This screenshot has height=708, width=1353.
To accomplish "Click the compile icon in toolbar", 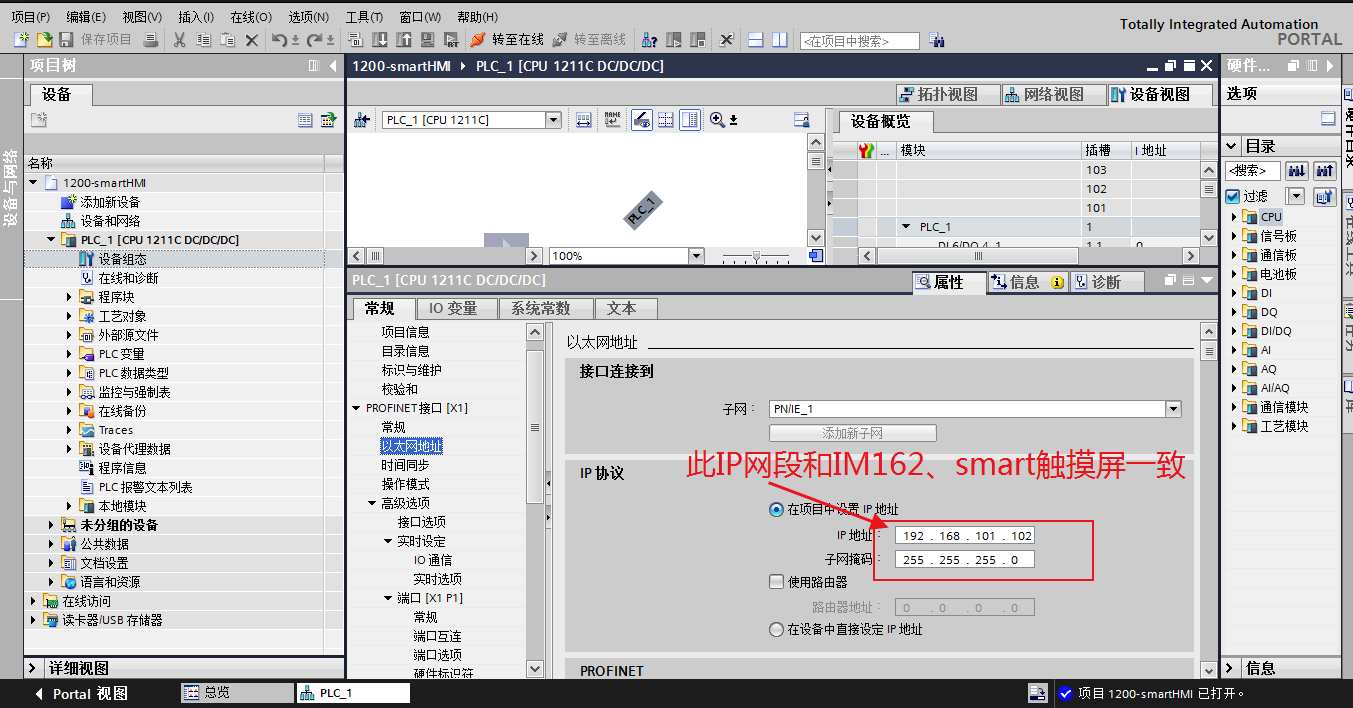I will (355, 40).
